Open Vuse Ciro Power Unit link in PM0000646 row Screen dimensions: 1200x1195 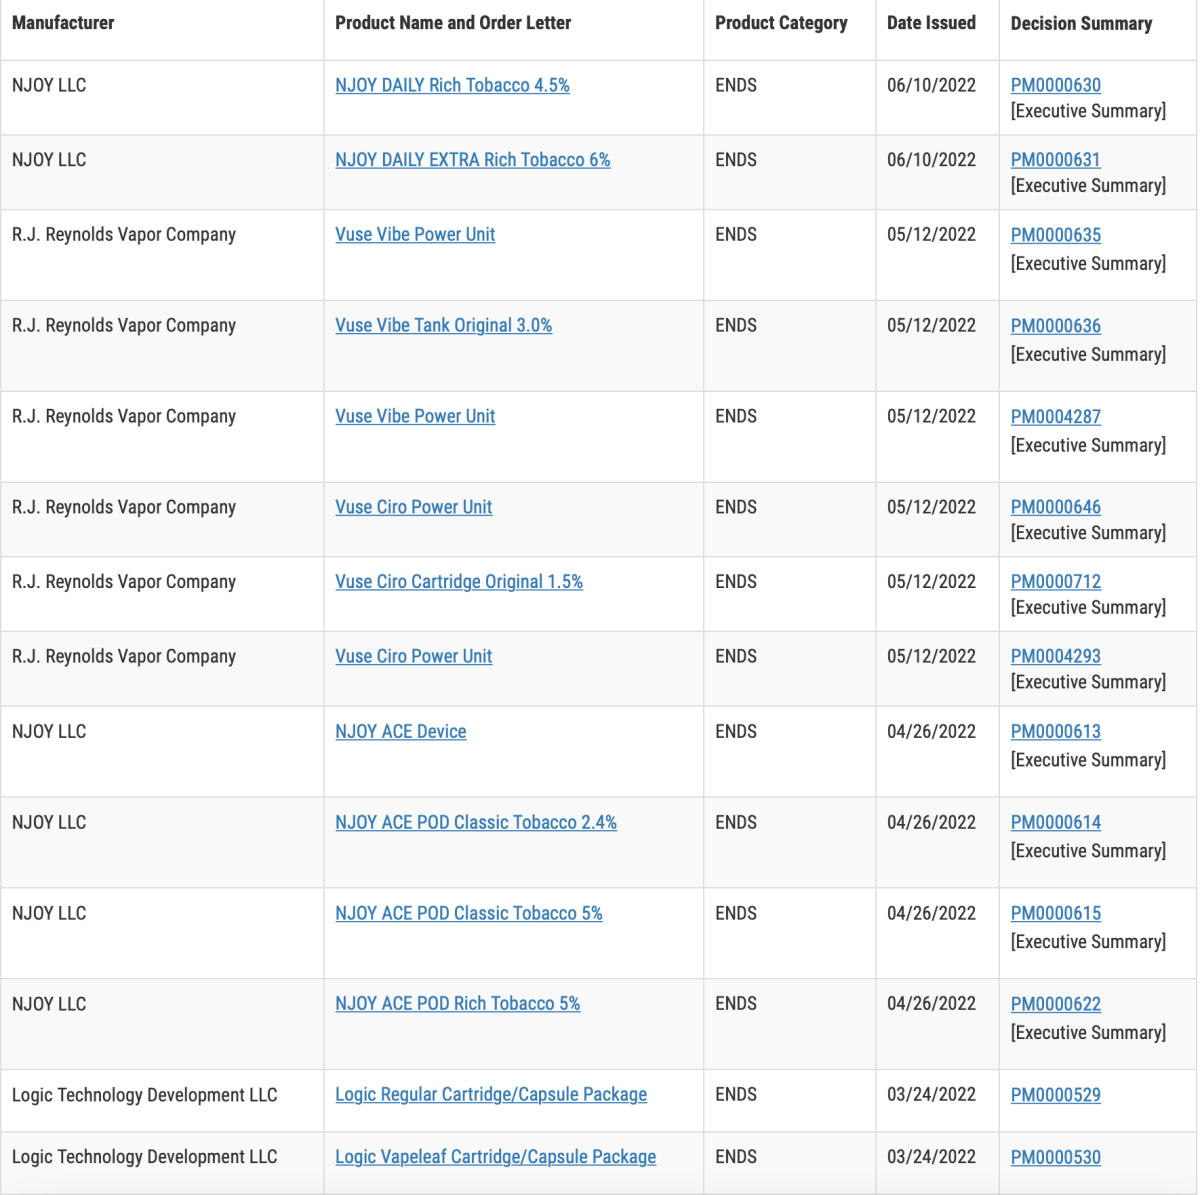click(414, 508)
